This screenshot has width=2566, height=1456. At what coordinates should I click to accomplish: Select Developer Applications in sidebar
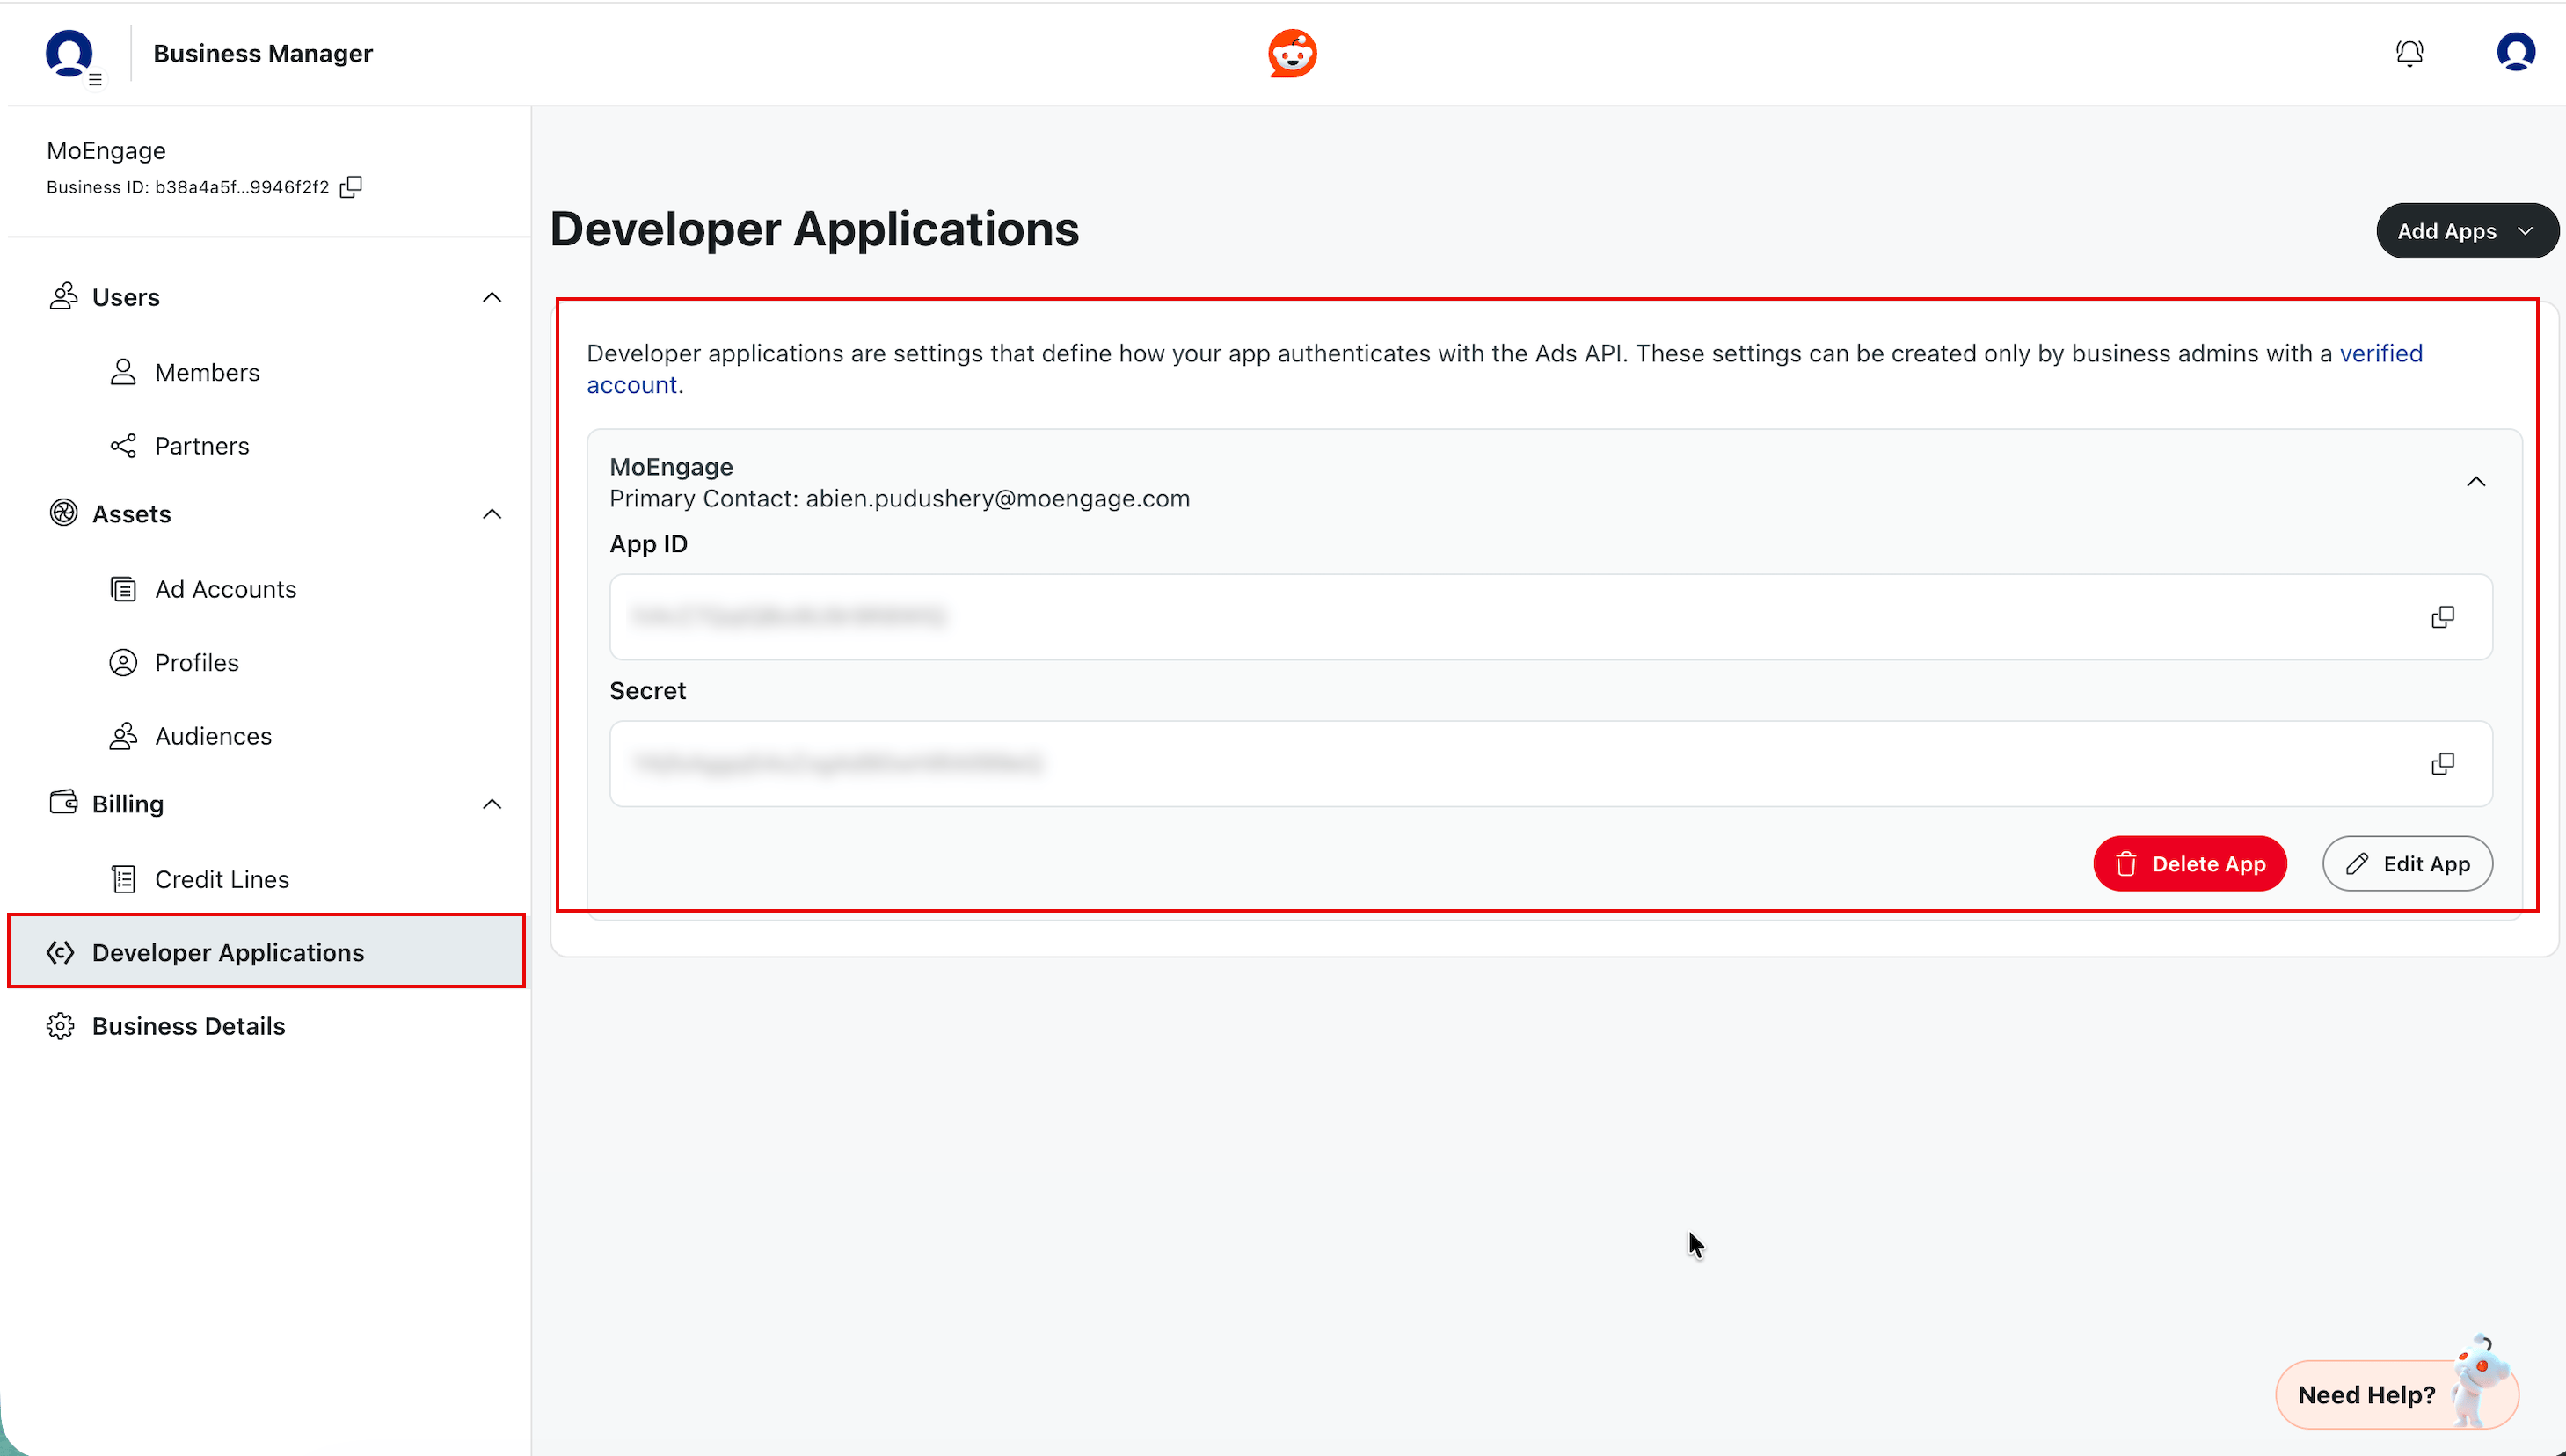click(x=266, y=951)
